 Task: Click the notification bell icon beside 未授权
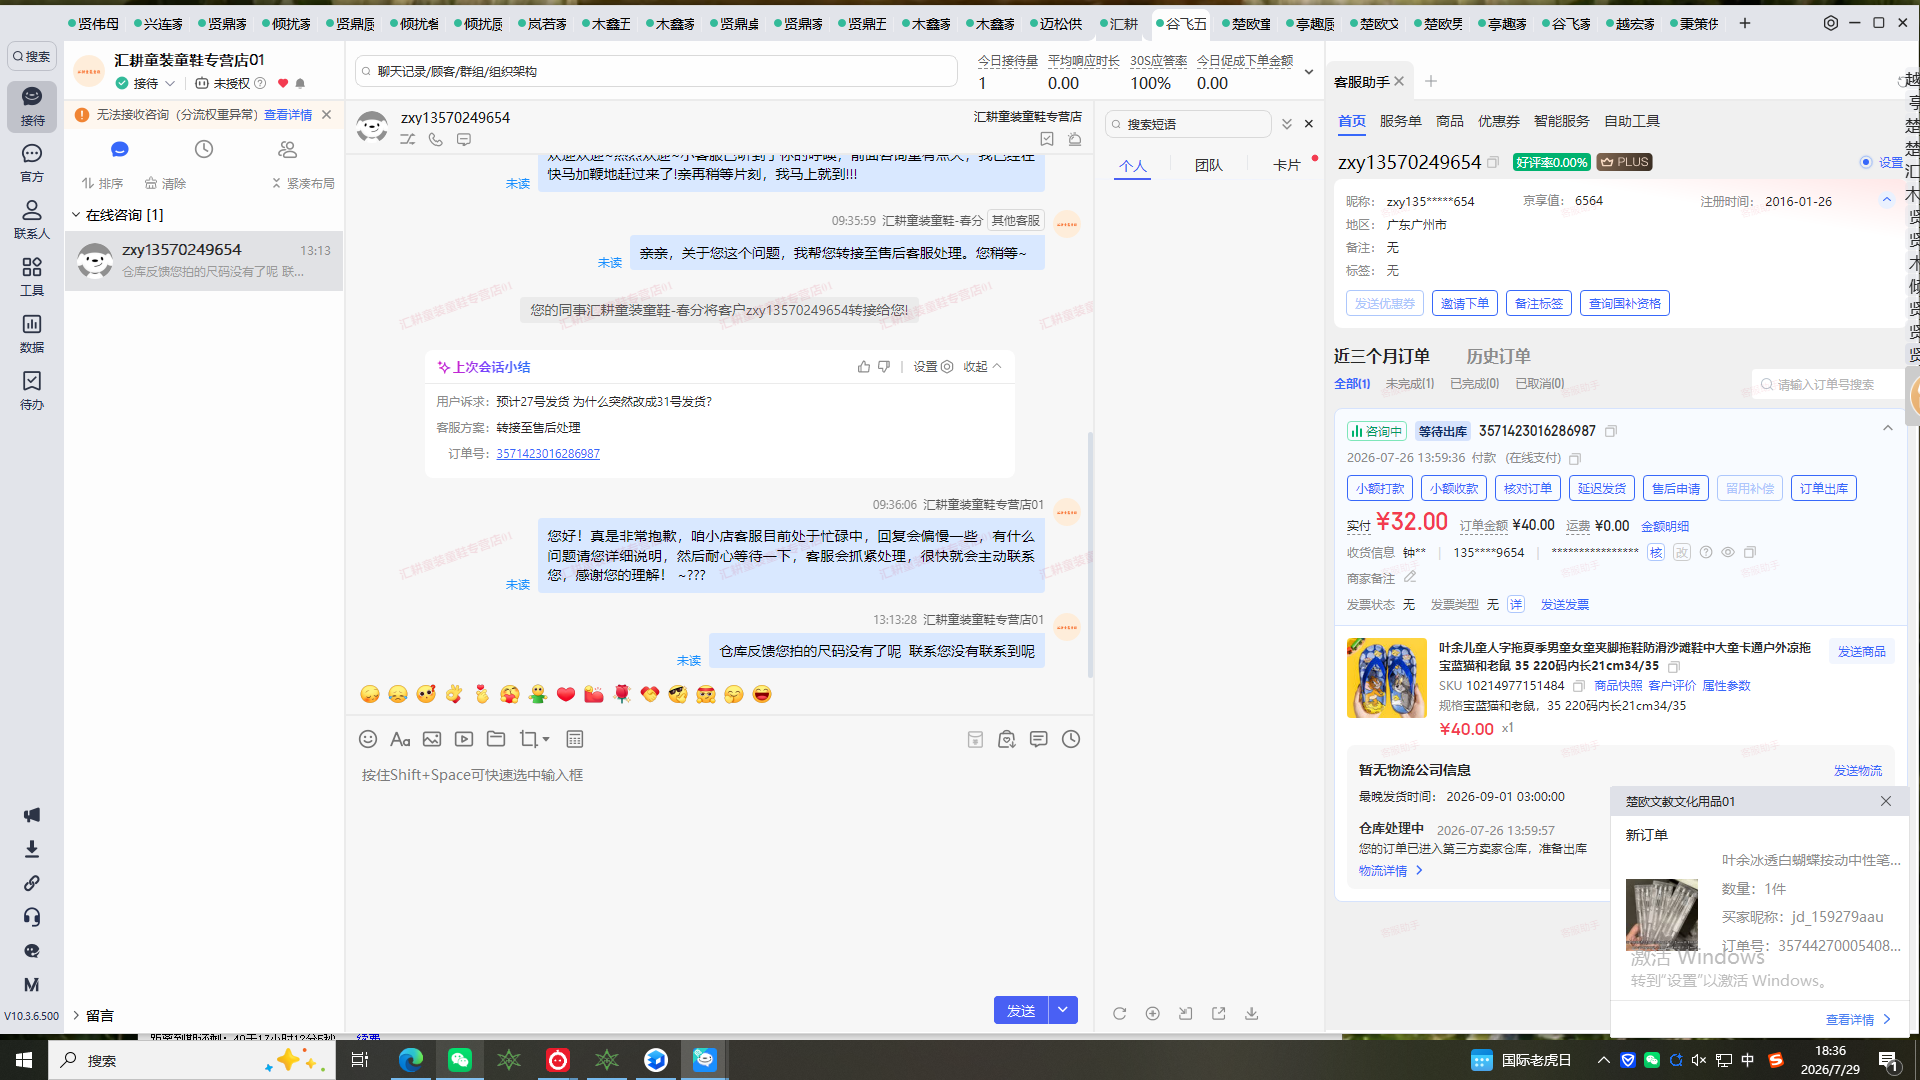(300, 84)
